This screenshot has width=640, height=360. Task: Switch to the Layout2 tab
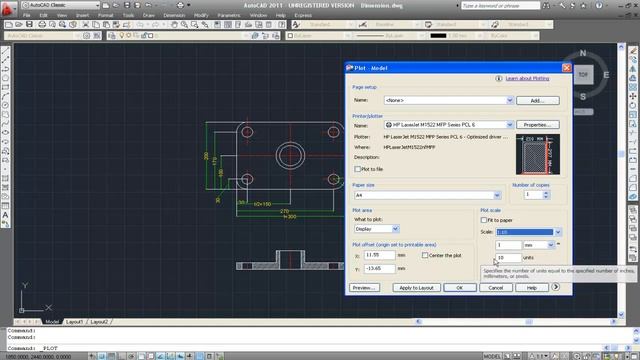pos(99,322)
